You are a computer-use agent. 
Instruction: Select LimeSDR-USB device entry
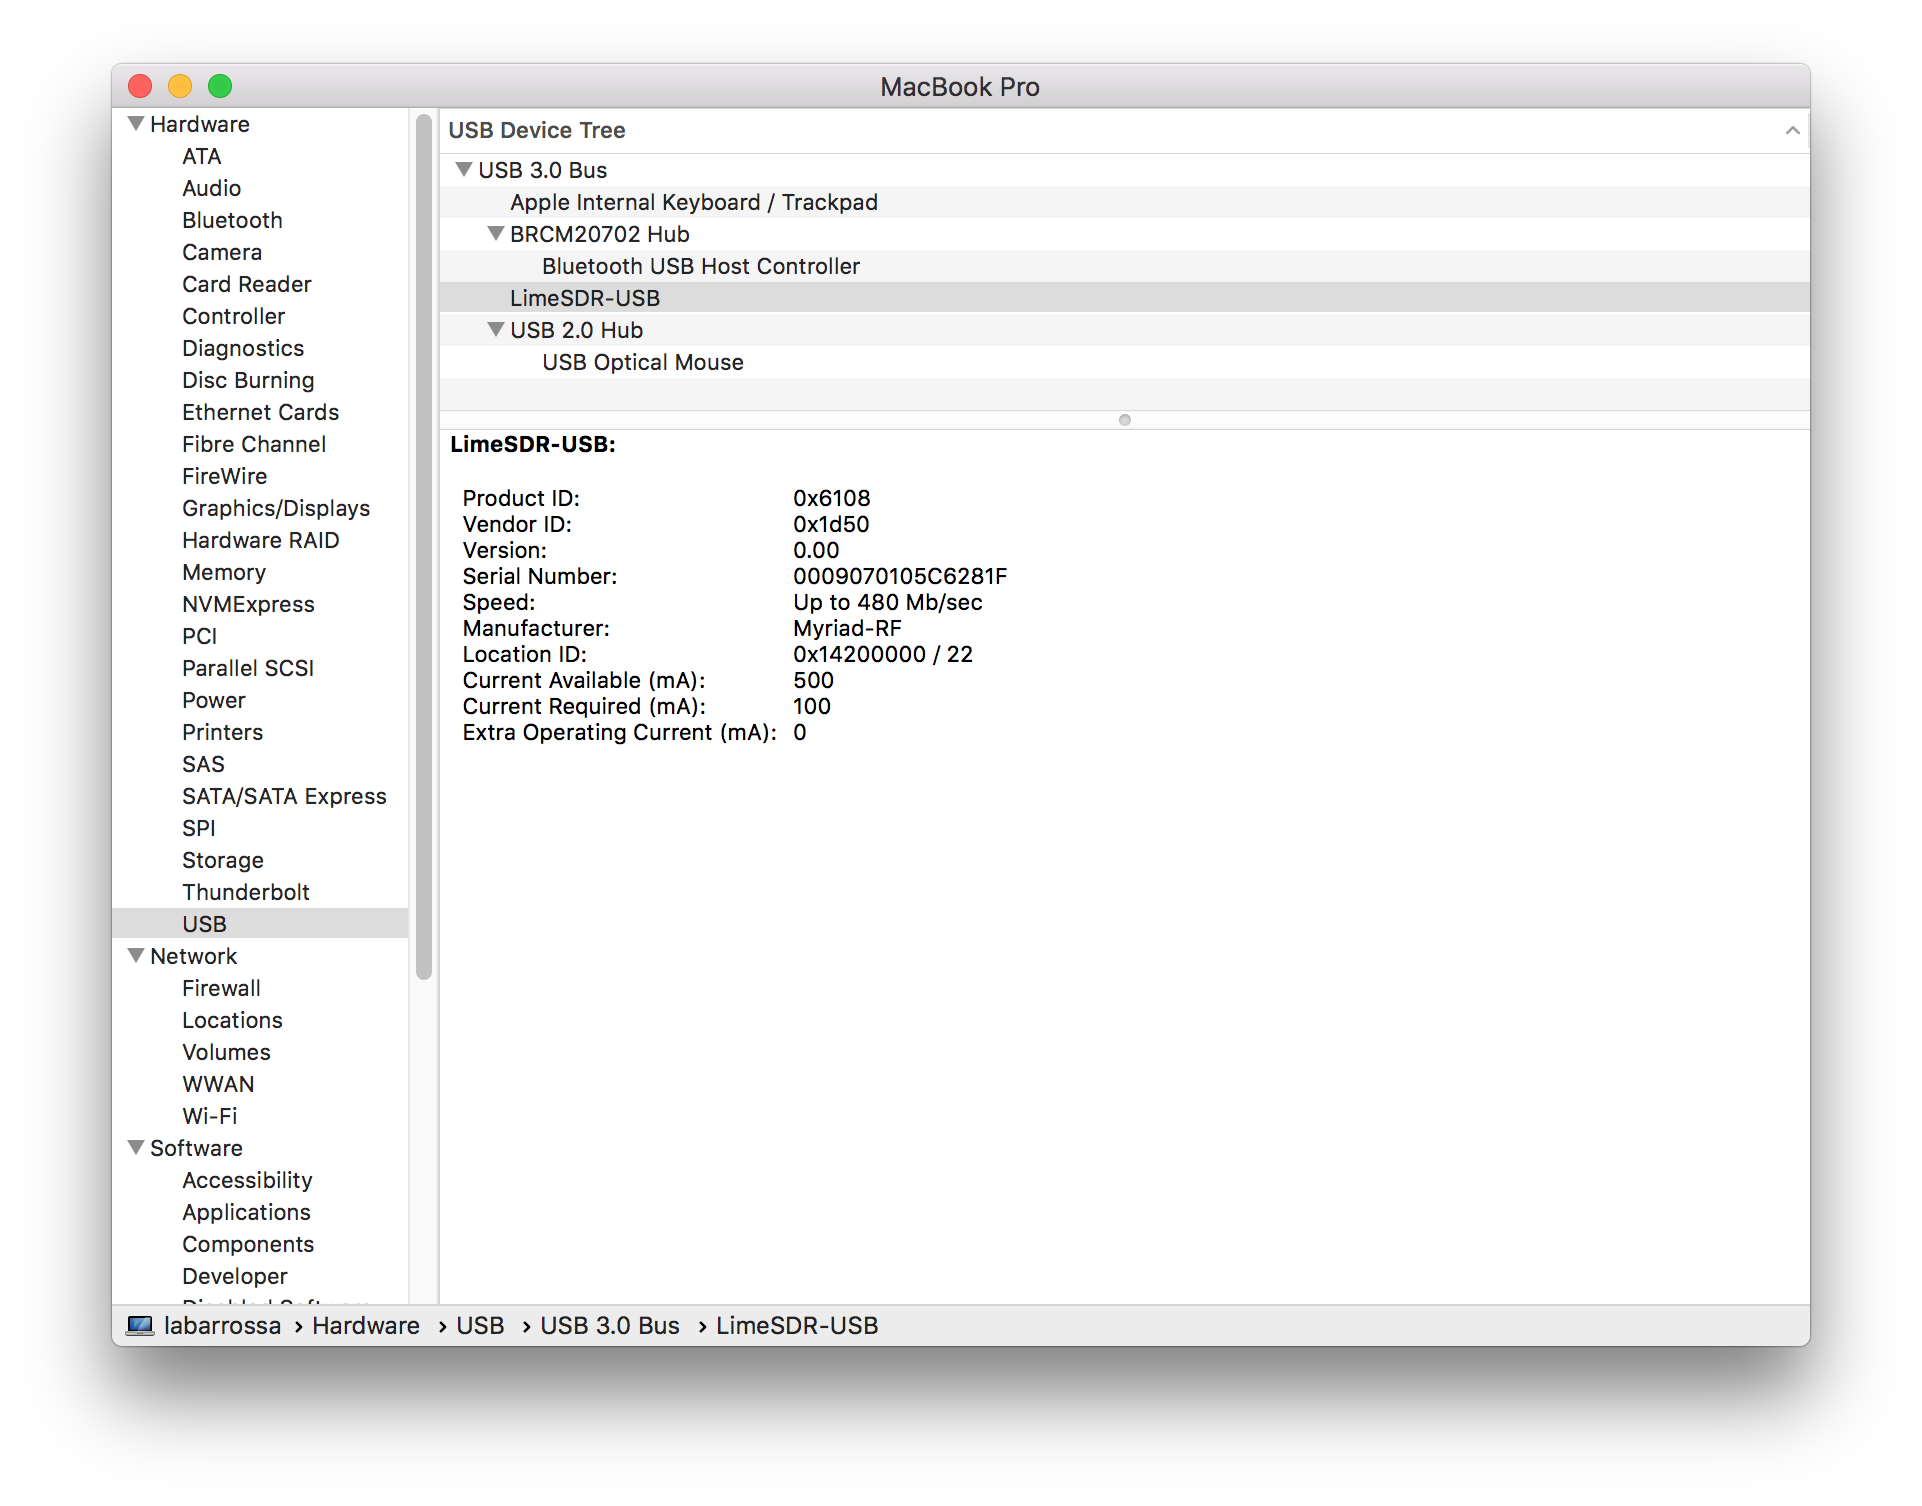tap(585, 297)
